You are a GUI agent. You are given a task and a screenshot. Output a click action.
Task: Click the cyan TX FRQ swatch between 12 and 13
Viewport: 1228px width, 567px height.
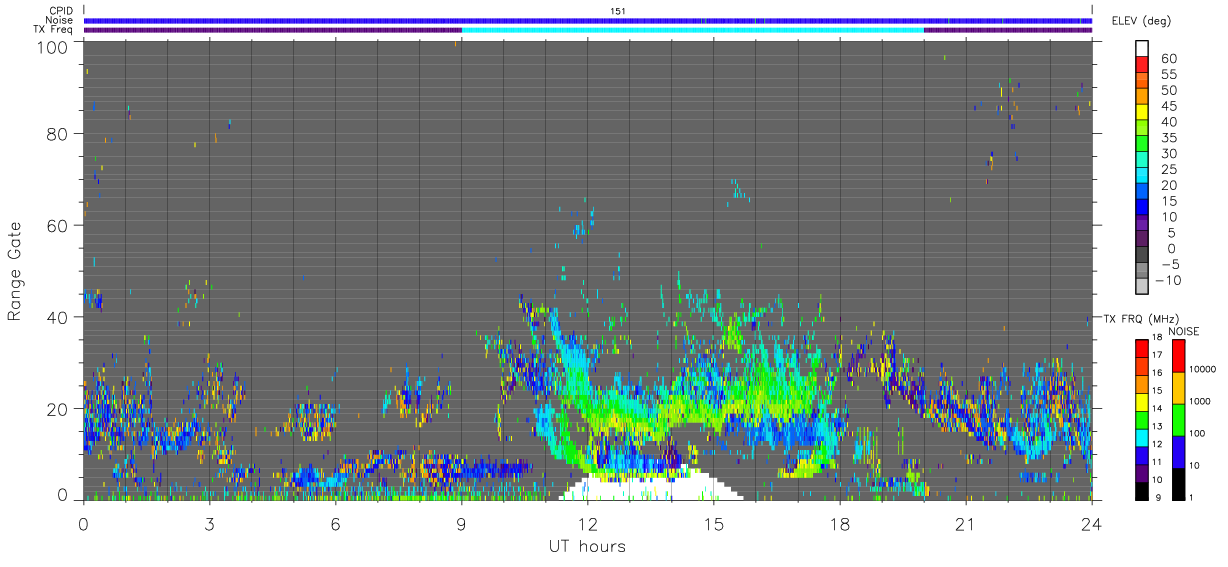(x=1142, y=436)
